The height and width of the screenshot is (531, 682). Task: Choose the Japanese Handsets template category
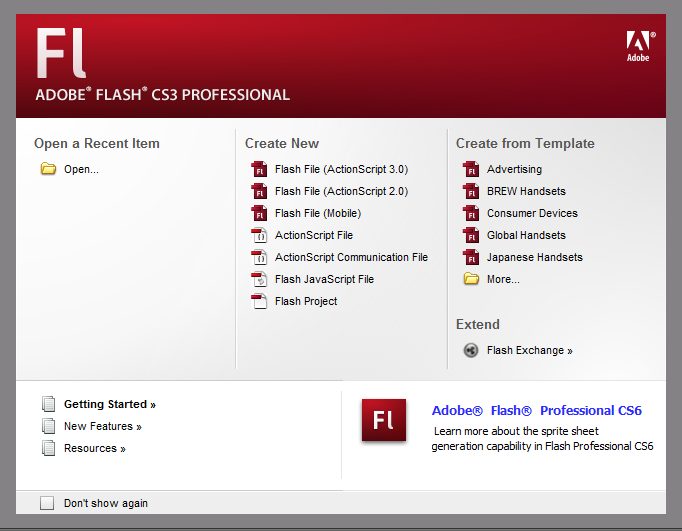click(x=535, y=257)
